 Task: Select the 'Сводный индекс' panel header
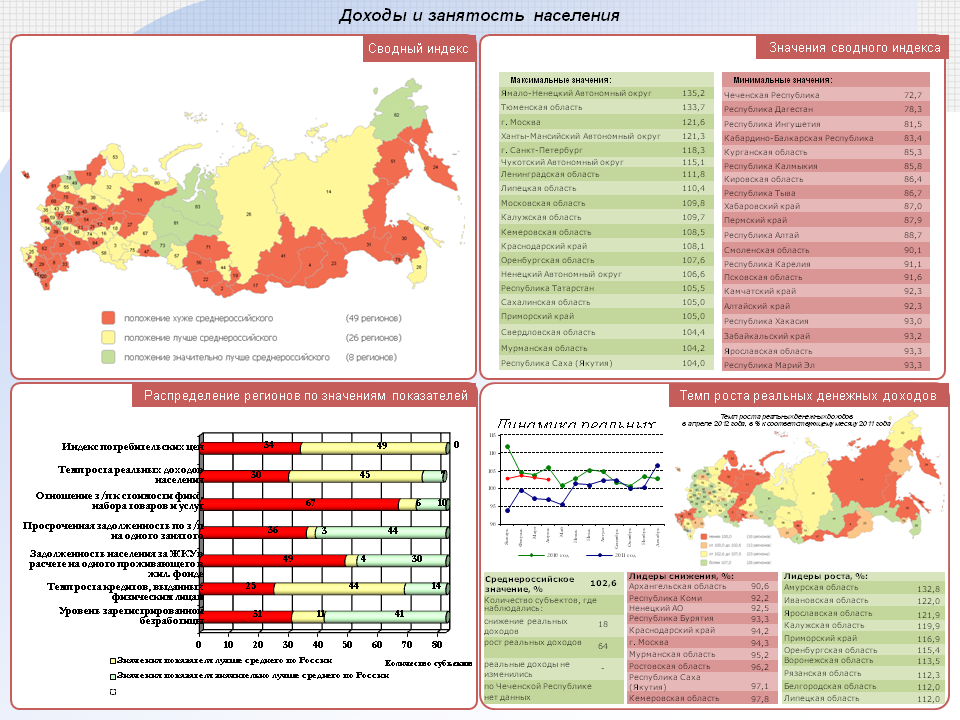click(x=418, y=49)
